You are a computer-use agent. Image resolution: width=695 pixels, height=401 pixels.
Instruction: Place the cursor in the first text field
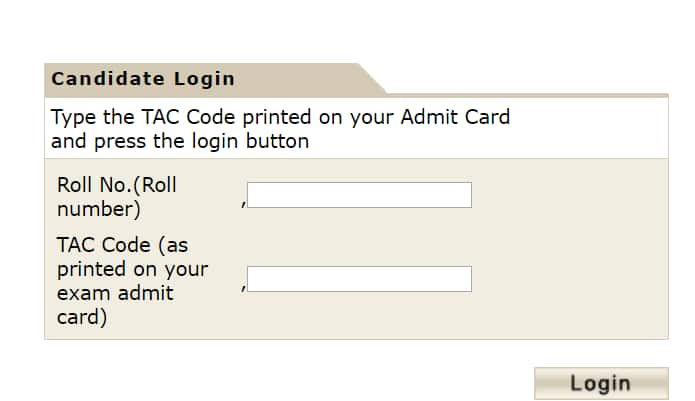[359, 195]
